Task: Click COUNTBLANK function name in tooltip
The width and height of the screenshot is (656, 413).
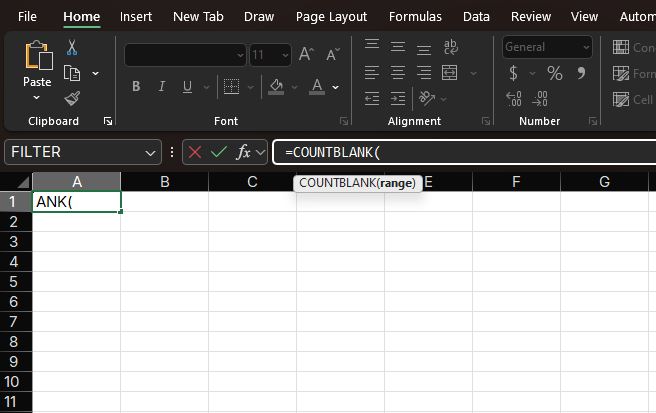Action: click(337, 183)
